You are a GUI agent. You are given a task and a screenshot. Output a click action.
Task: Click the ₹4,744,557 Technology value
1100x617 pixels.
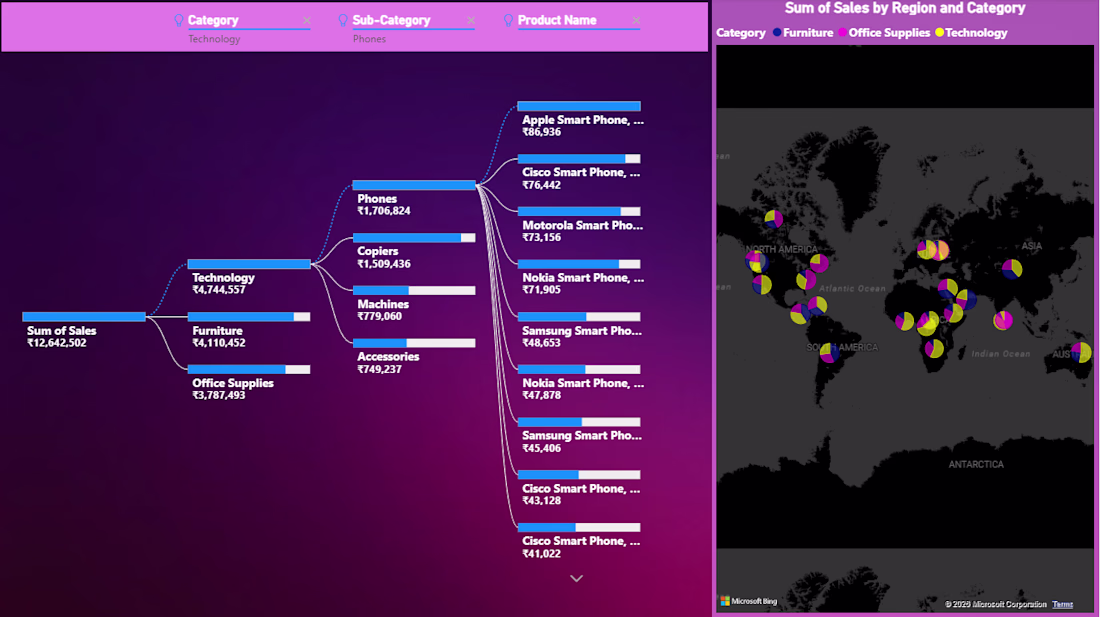coord(219,290)
